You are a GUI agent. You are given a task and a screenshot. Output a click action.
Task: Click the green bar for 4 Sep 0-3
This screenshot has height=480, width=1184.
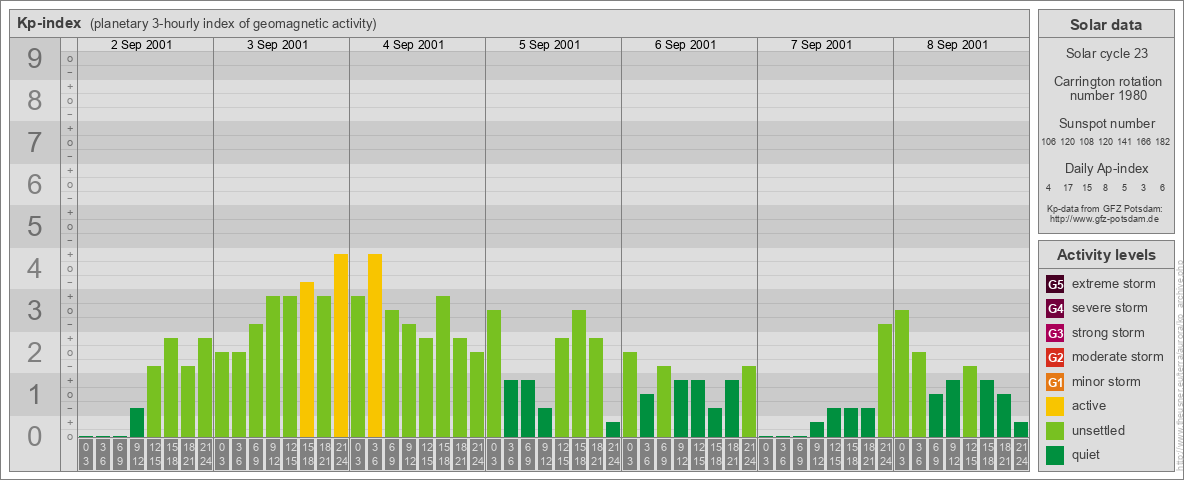pos(358,367)
